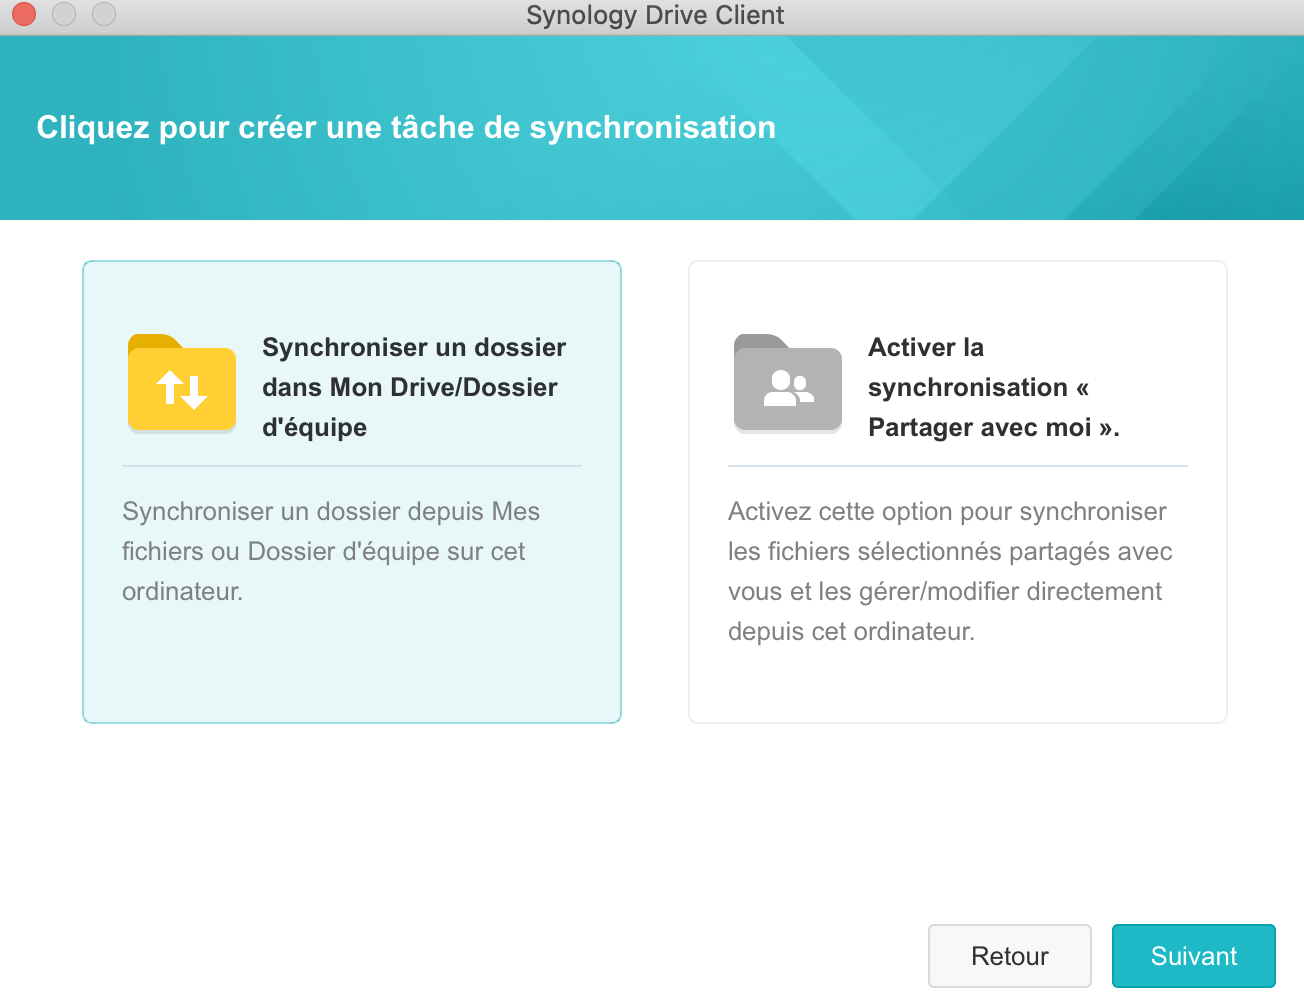Click the 'Synchroniser un dossier depuis Mes fichiers' description

tap(331, 551)
